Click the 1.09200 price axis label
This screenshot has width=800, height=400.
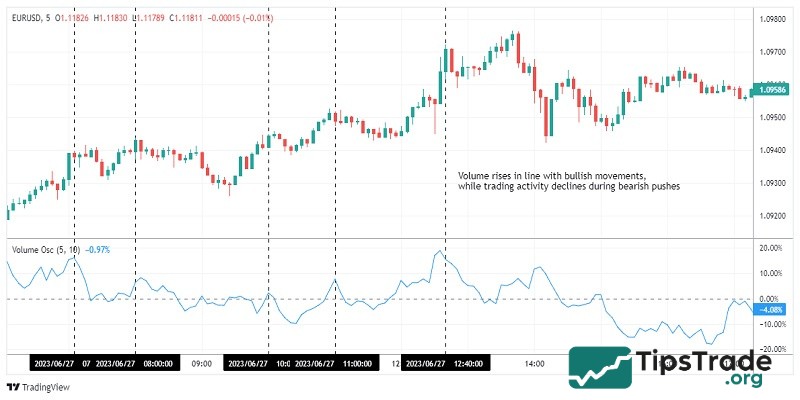point(772,216)
